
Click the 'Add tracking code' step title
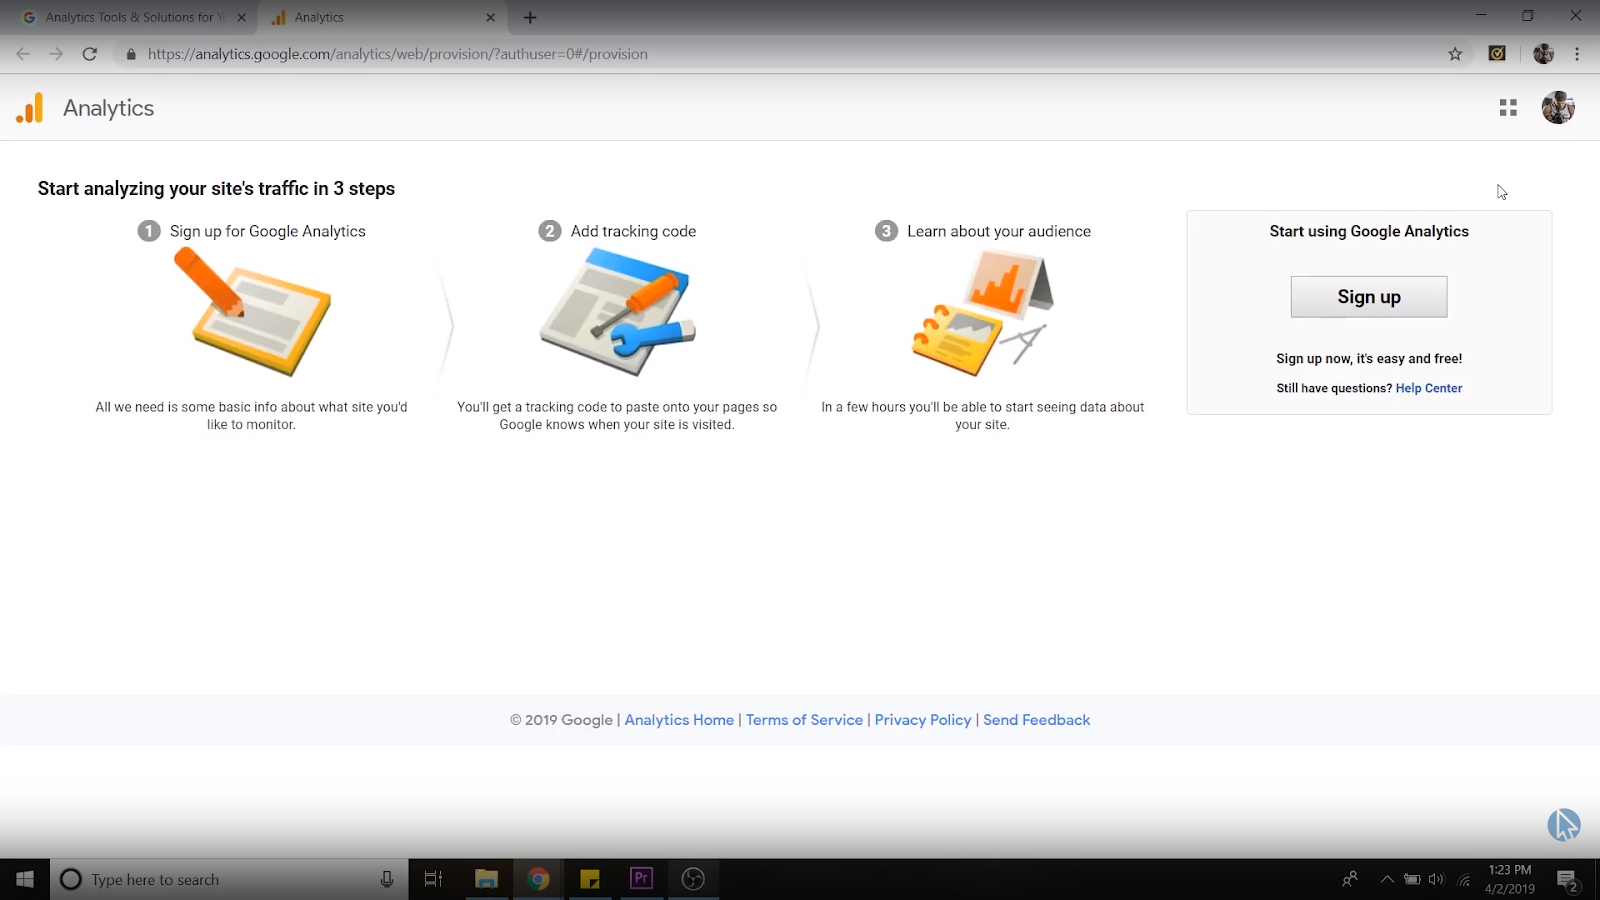[633, 231]
